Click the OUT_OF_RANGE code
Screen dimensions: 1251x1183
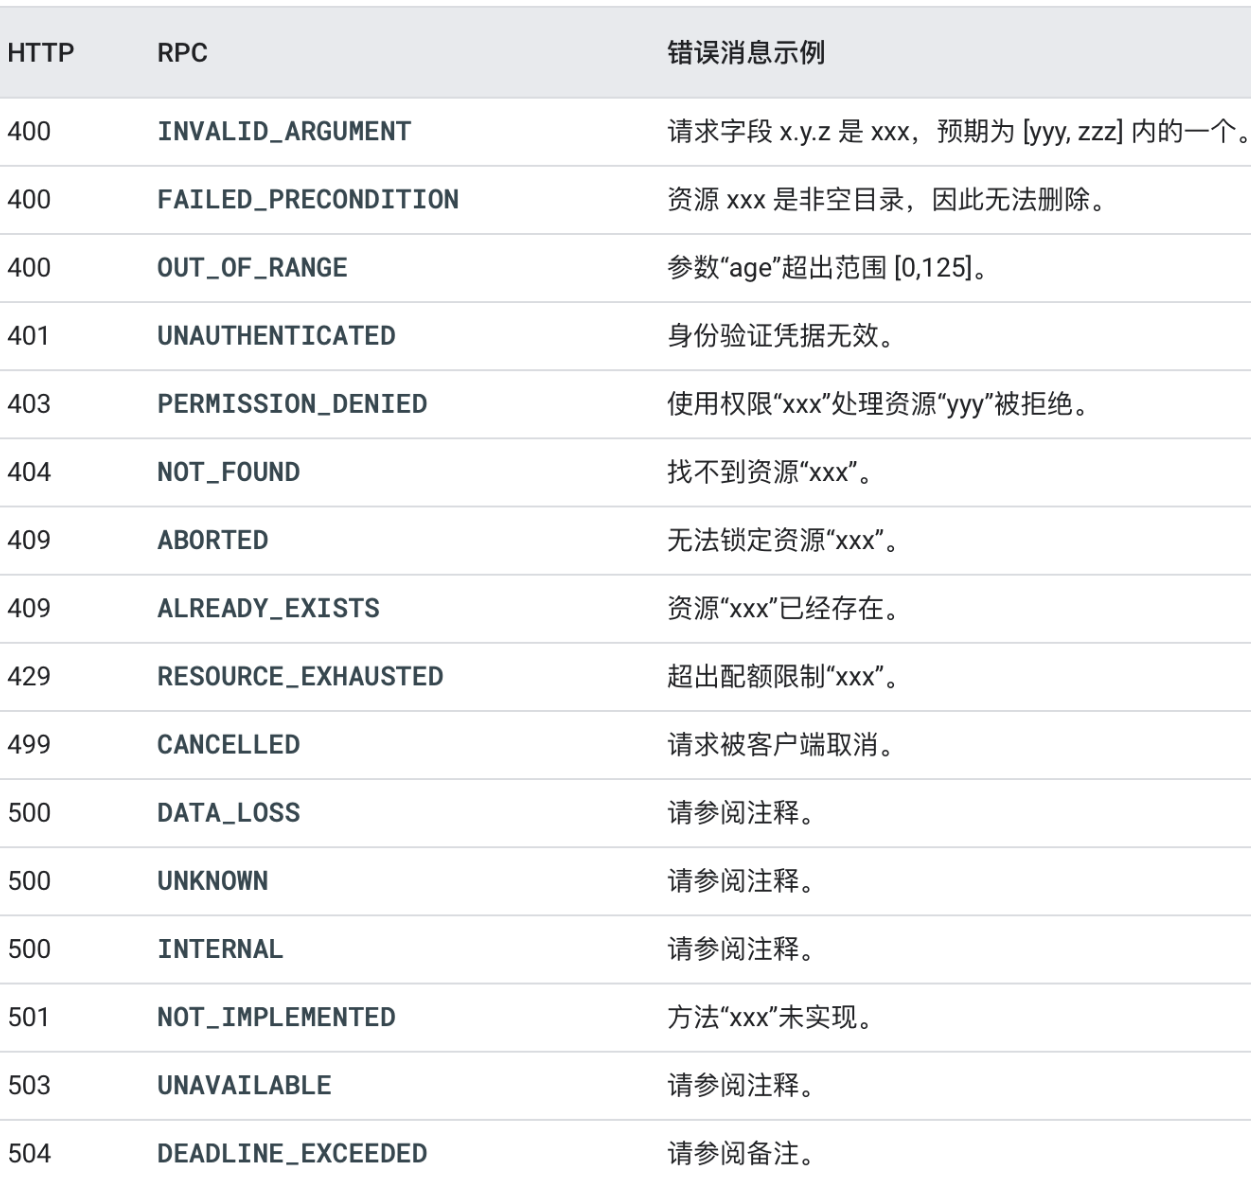tap(252, 267)
